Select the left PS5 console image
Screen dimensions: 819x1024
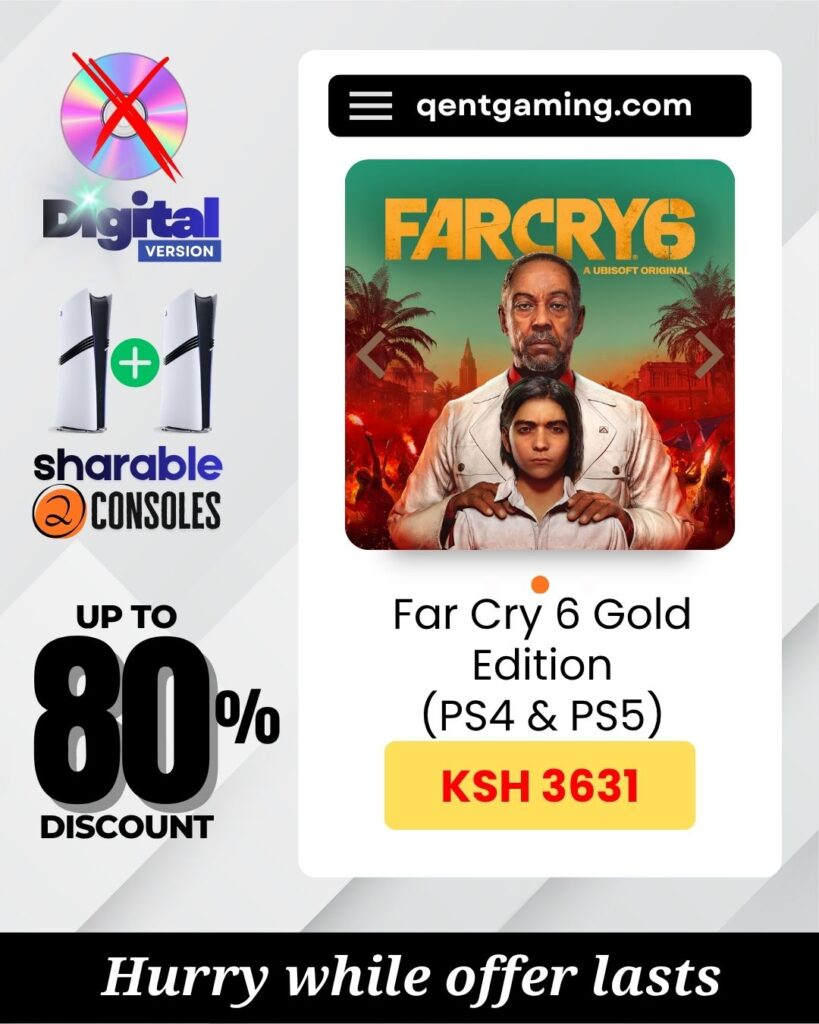click(x=83, y=360)
